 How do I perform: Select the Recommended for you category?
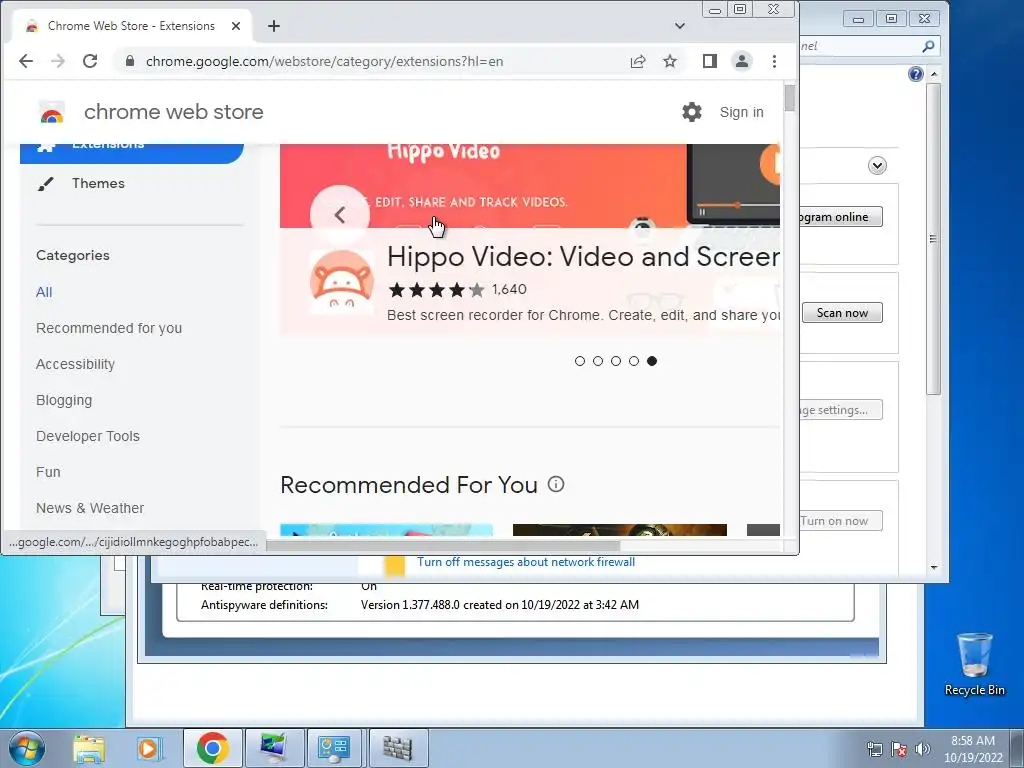pyautogui.click(x=109, y=328)
